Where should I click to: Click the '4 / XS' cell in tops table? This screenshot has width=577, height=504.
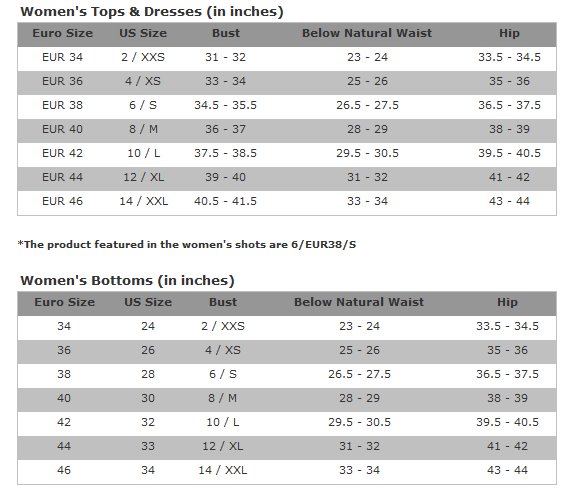click(143, 81)
